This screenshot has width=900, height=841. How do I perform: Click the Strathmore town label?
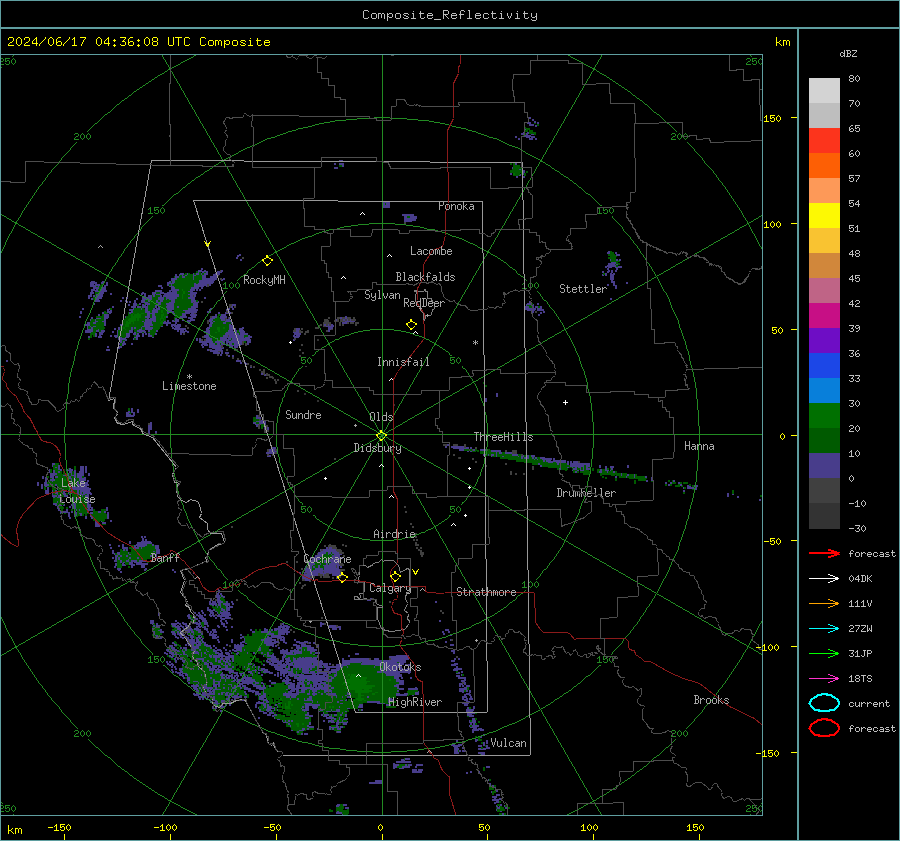tap(486, 592)
